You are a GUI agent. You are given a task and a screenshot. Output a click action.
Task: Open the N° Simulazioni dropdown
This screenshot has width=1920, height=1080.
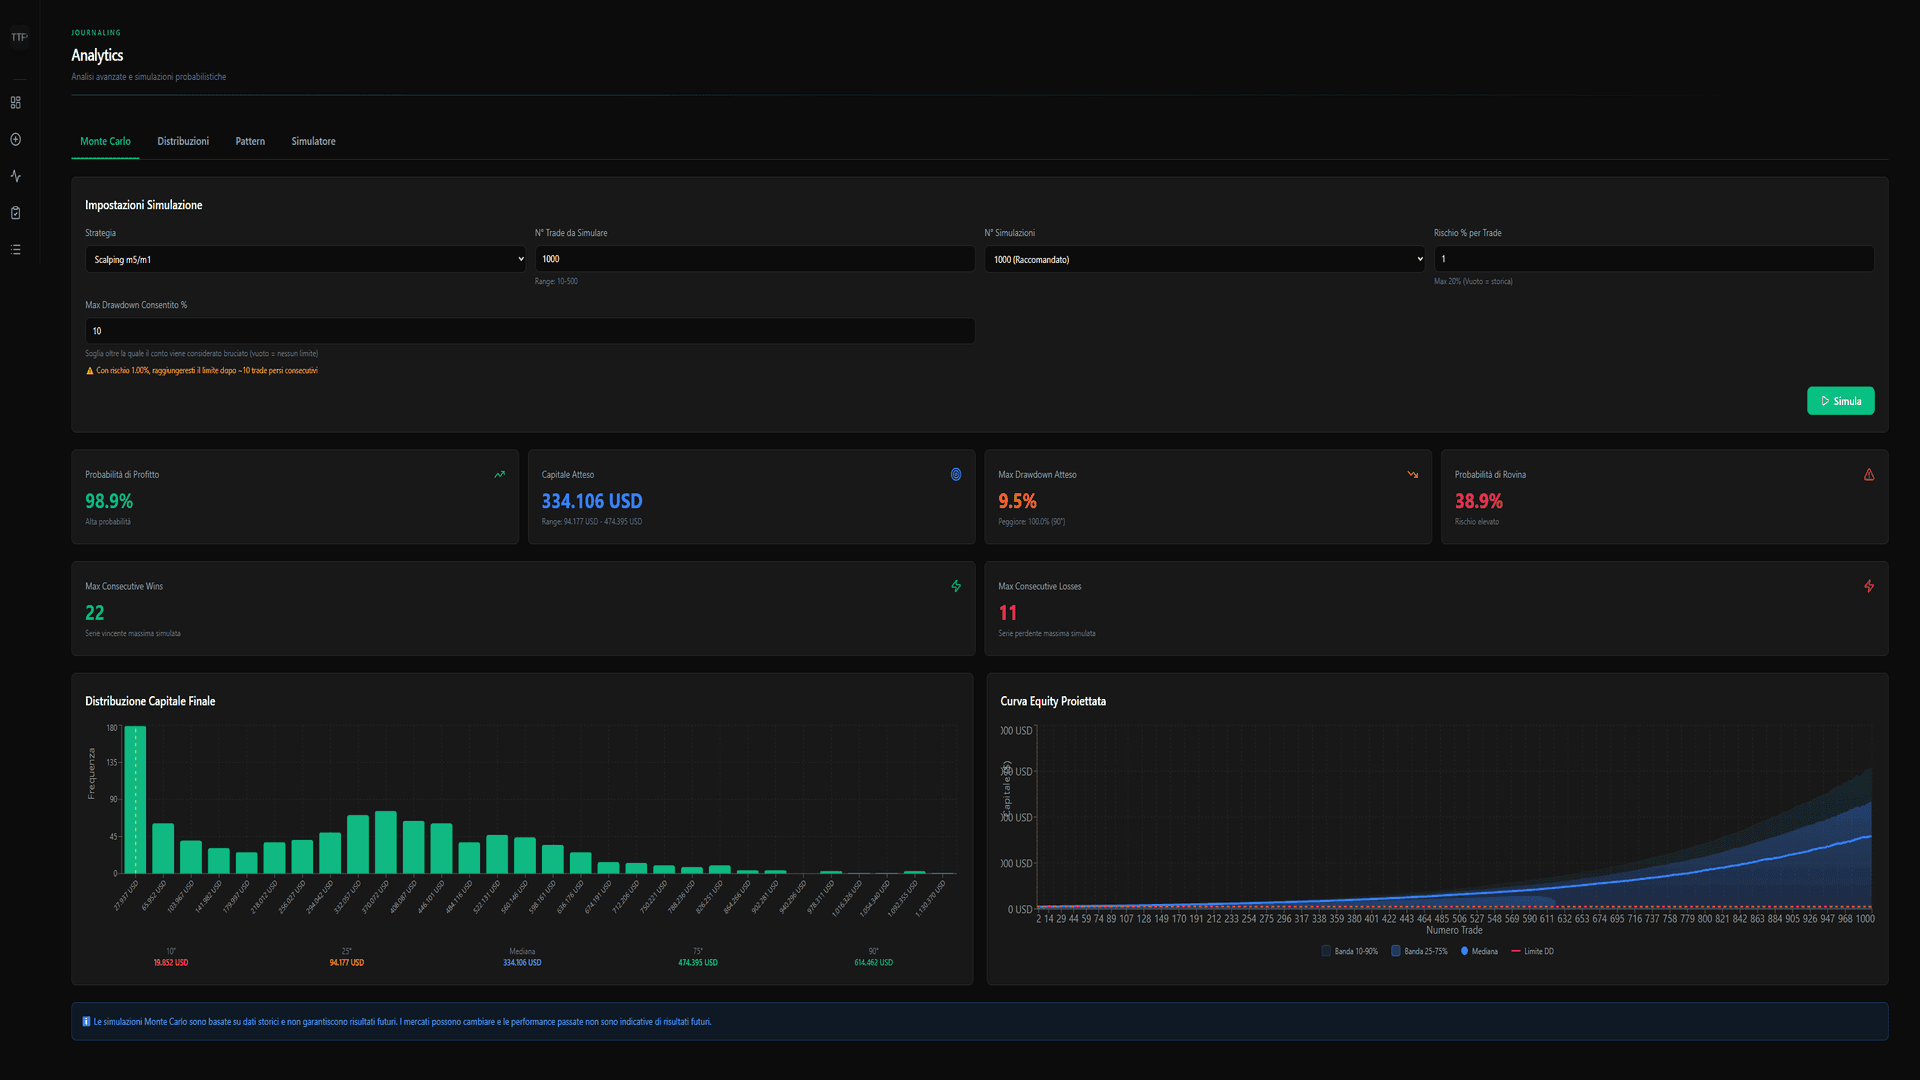1205,258
